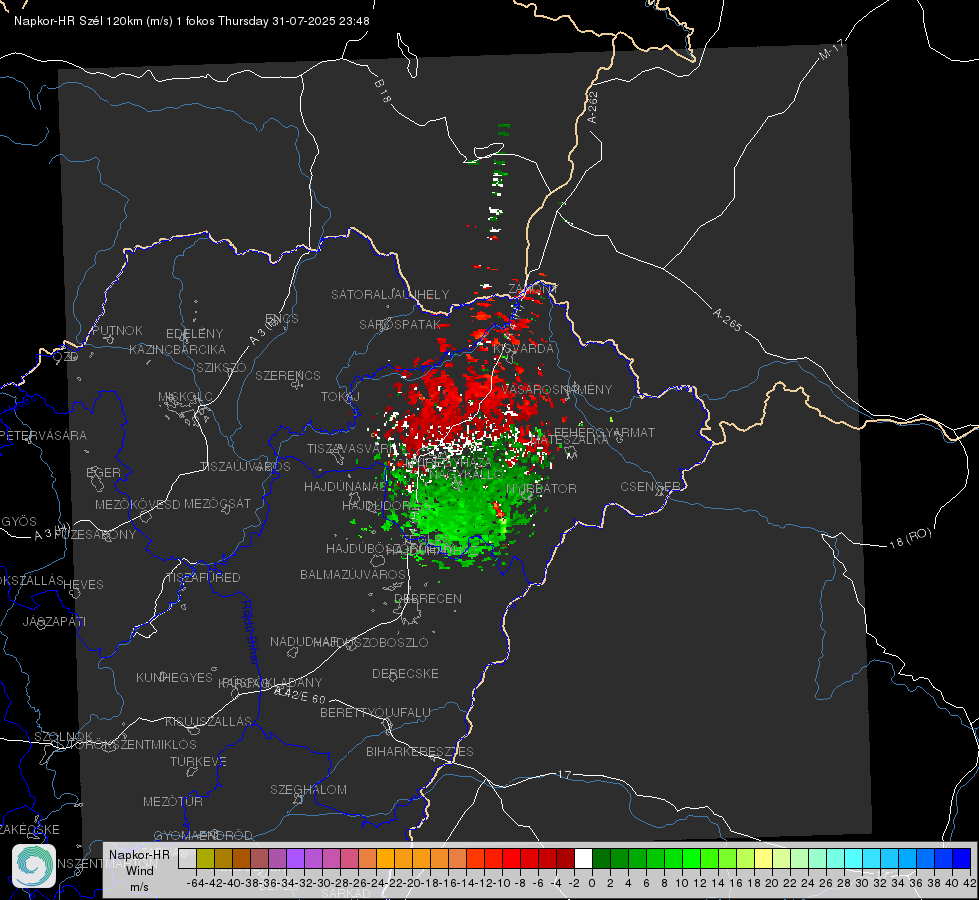Click the swirl logo icon beside the legend

[x=34, y=866]
